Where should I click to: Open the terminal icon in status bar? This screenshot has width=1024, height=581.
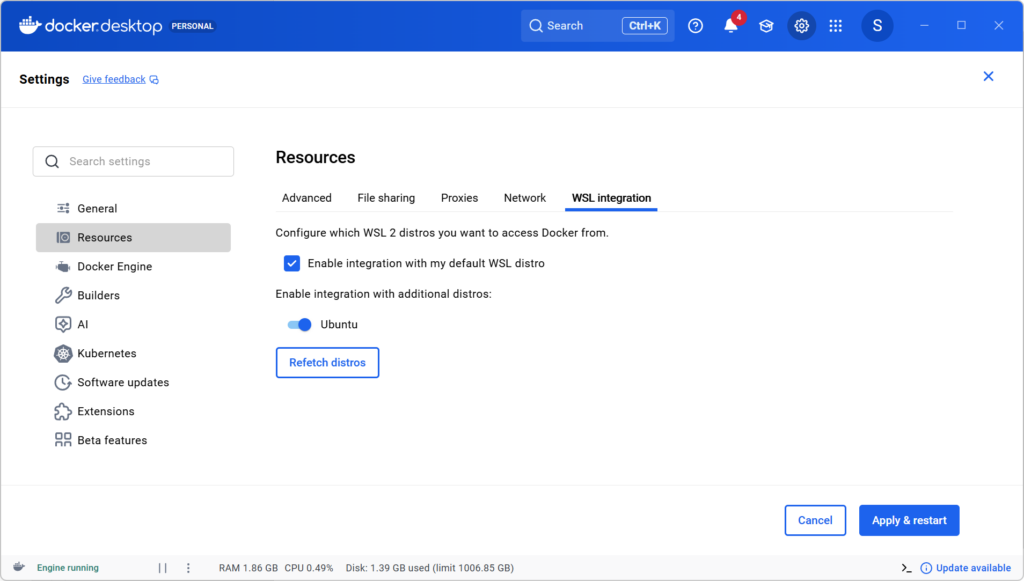coord(906,568)
